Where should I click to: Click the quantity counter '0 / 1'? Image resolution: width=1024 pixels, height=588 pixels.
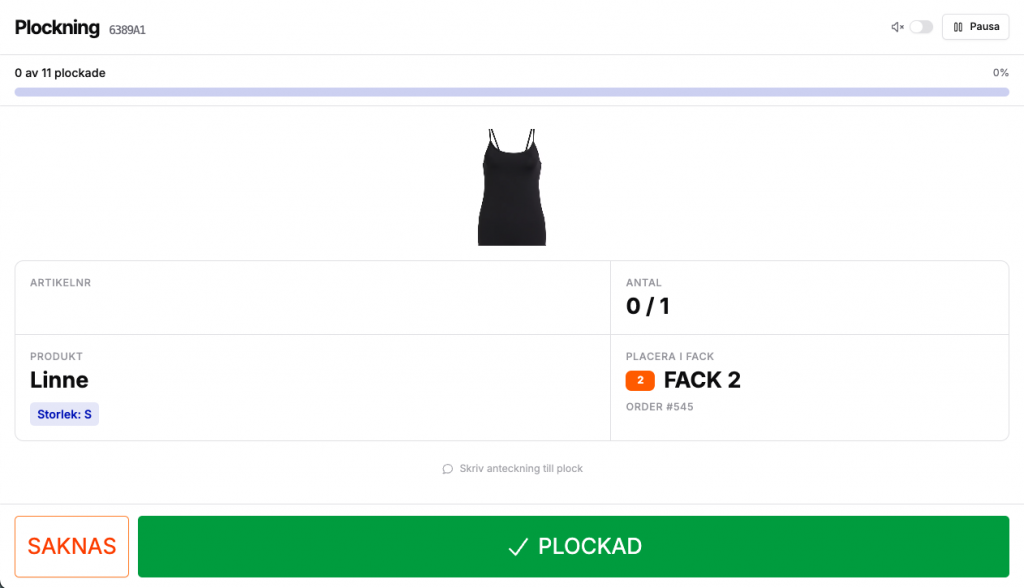pos(647,306)
